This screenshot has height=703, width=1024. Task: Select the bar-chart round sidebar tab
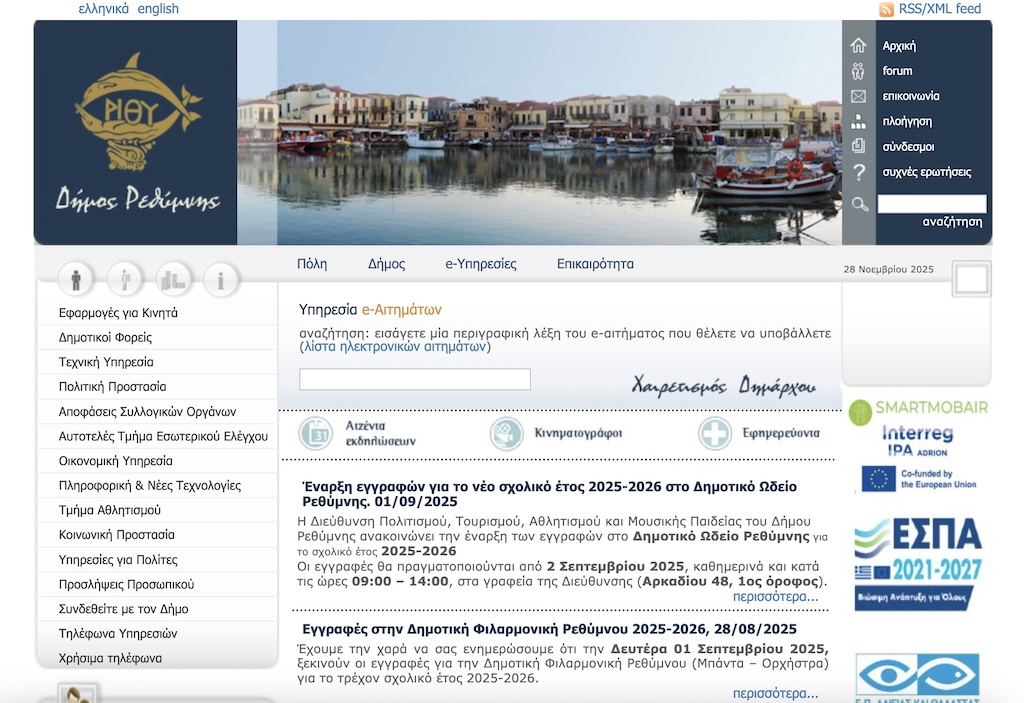tap(173, 279)
